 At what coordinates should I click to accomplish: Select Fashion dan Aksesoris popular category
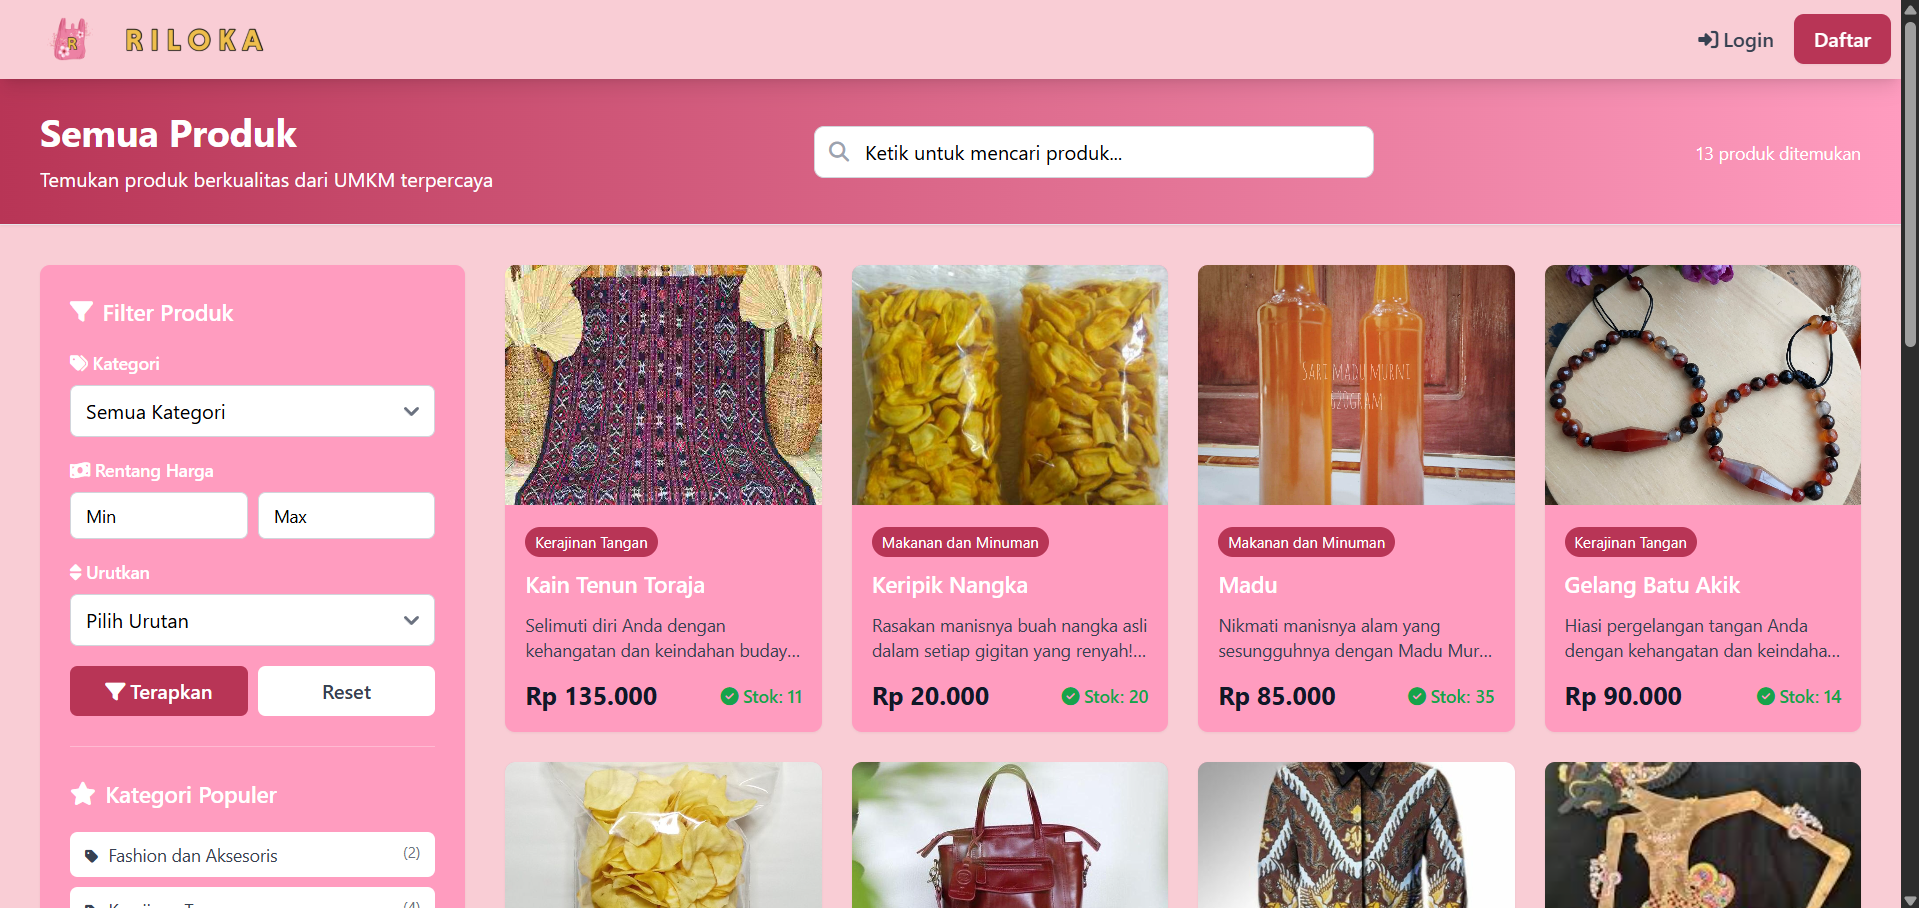pos(252,855)
